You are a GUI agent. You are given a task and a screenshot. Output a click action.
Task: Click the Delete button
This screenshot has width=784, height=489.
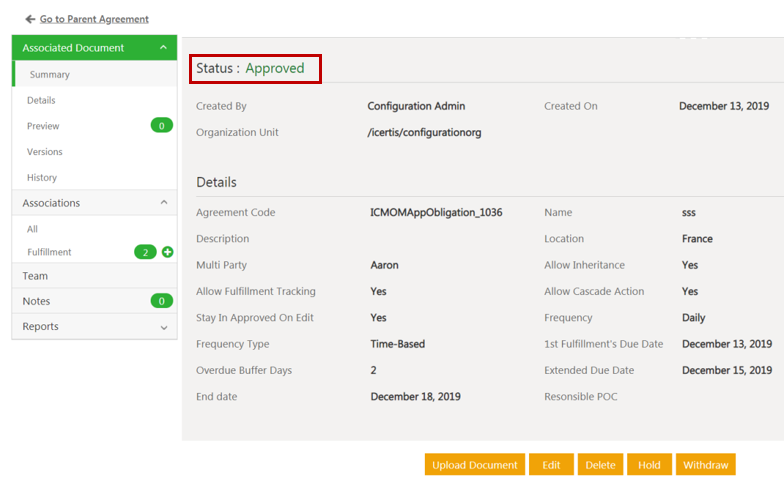coord(600,465)
